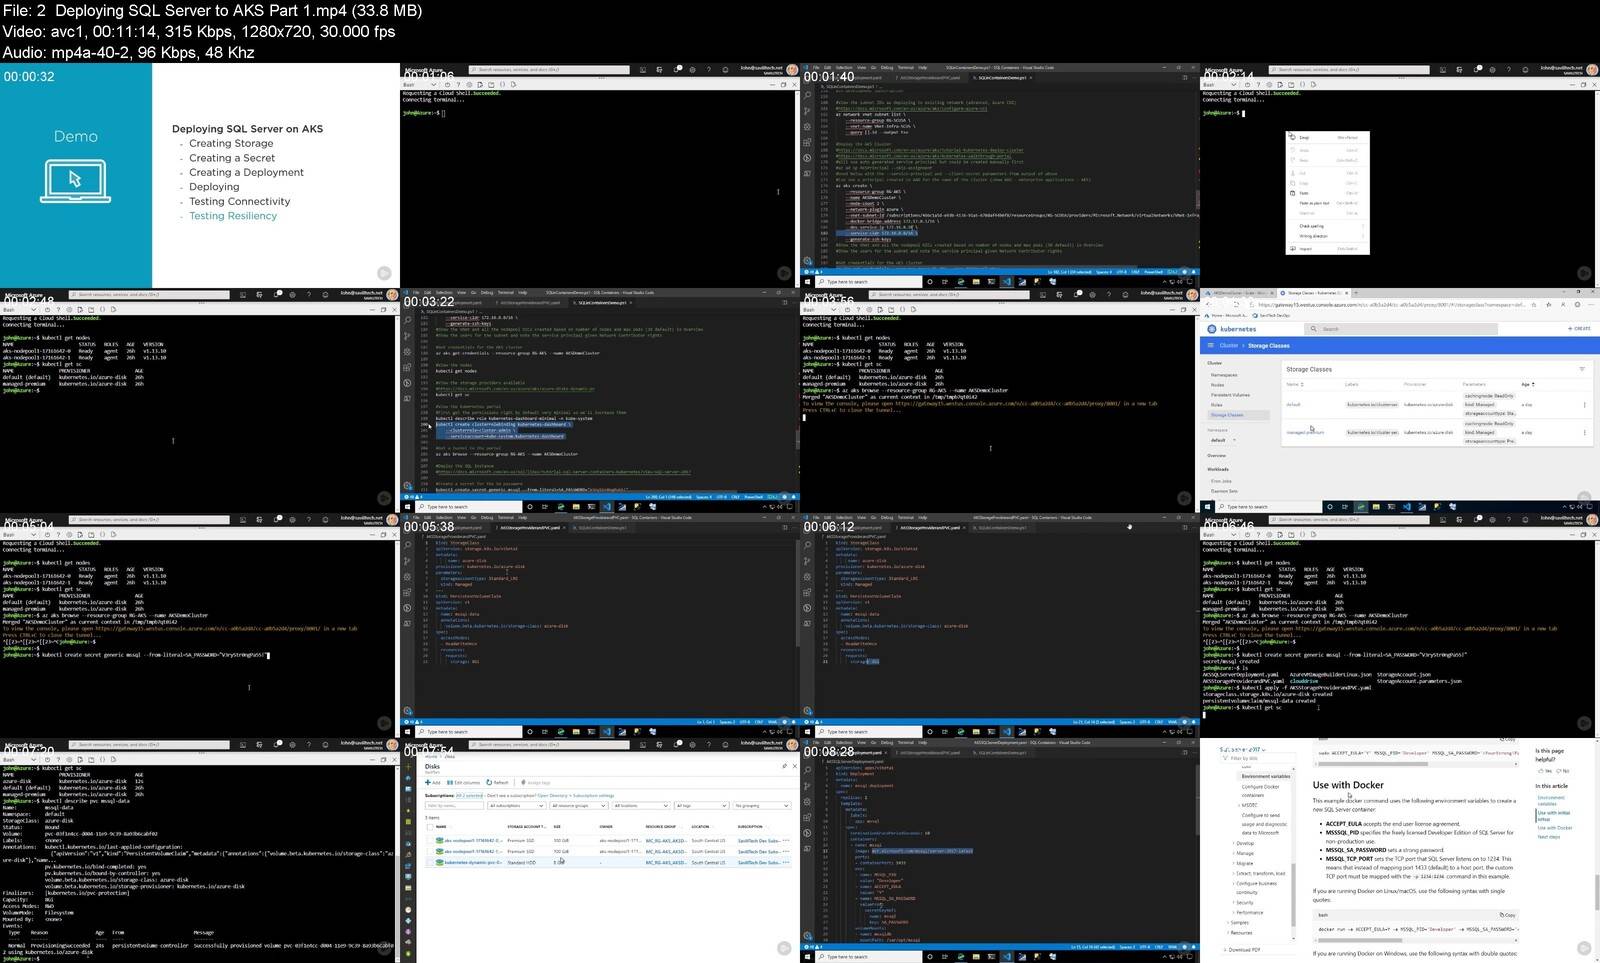Click the 'Use with Docker' article heading
The height and width of the screenshot is (963, 1600).
1348,785
